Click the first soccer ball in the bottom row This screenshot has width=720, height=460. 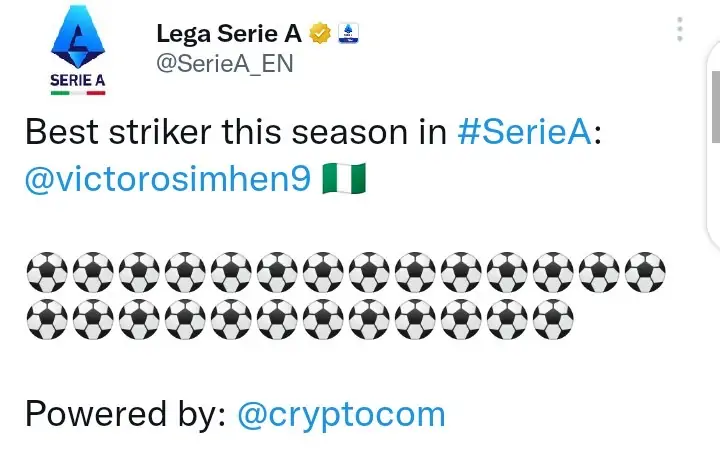pyautogui.click(x=47, y=316)
